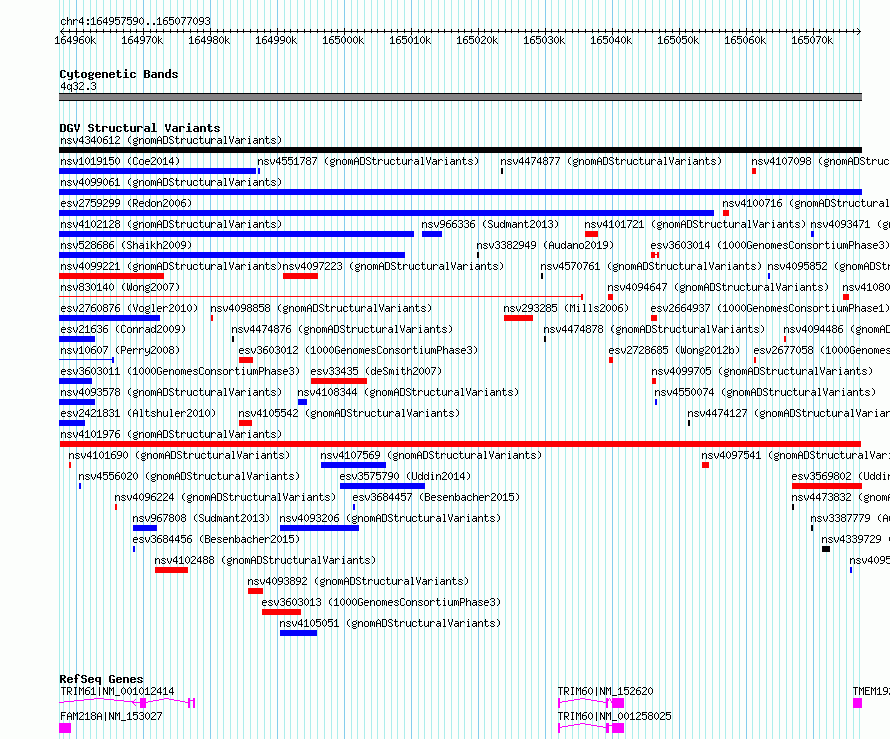Click the nsv4339729 black variant bar
Image resolution: width=890 pixels, height=739 pixels.
(x=826, y=549)
